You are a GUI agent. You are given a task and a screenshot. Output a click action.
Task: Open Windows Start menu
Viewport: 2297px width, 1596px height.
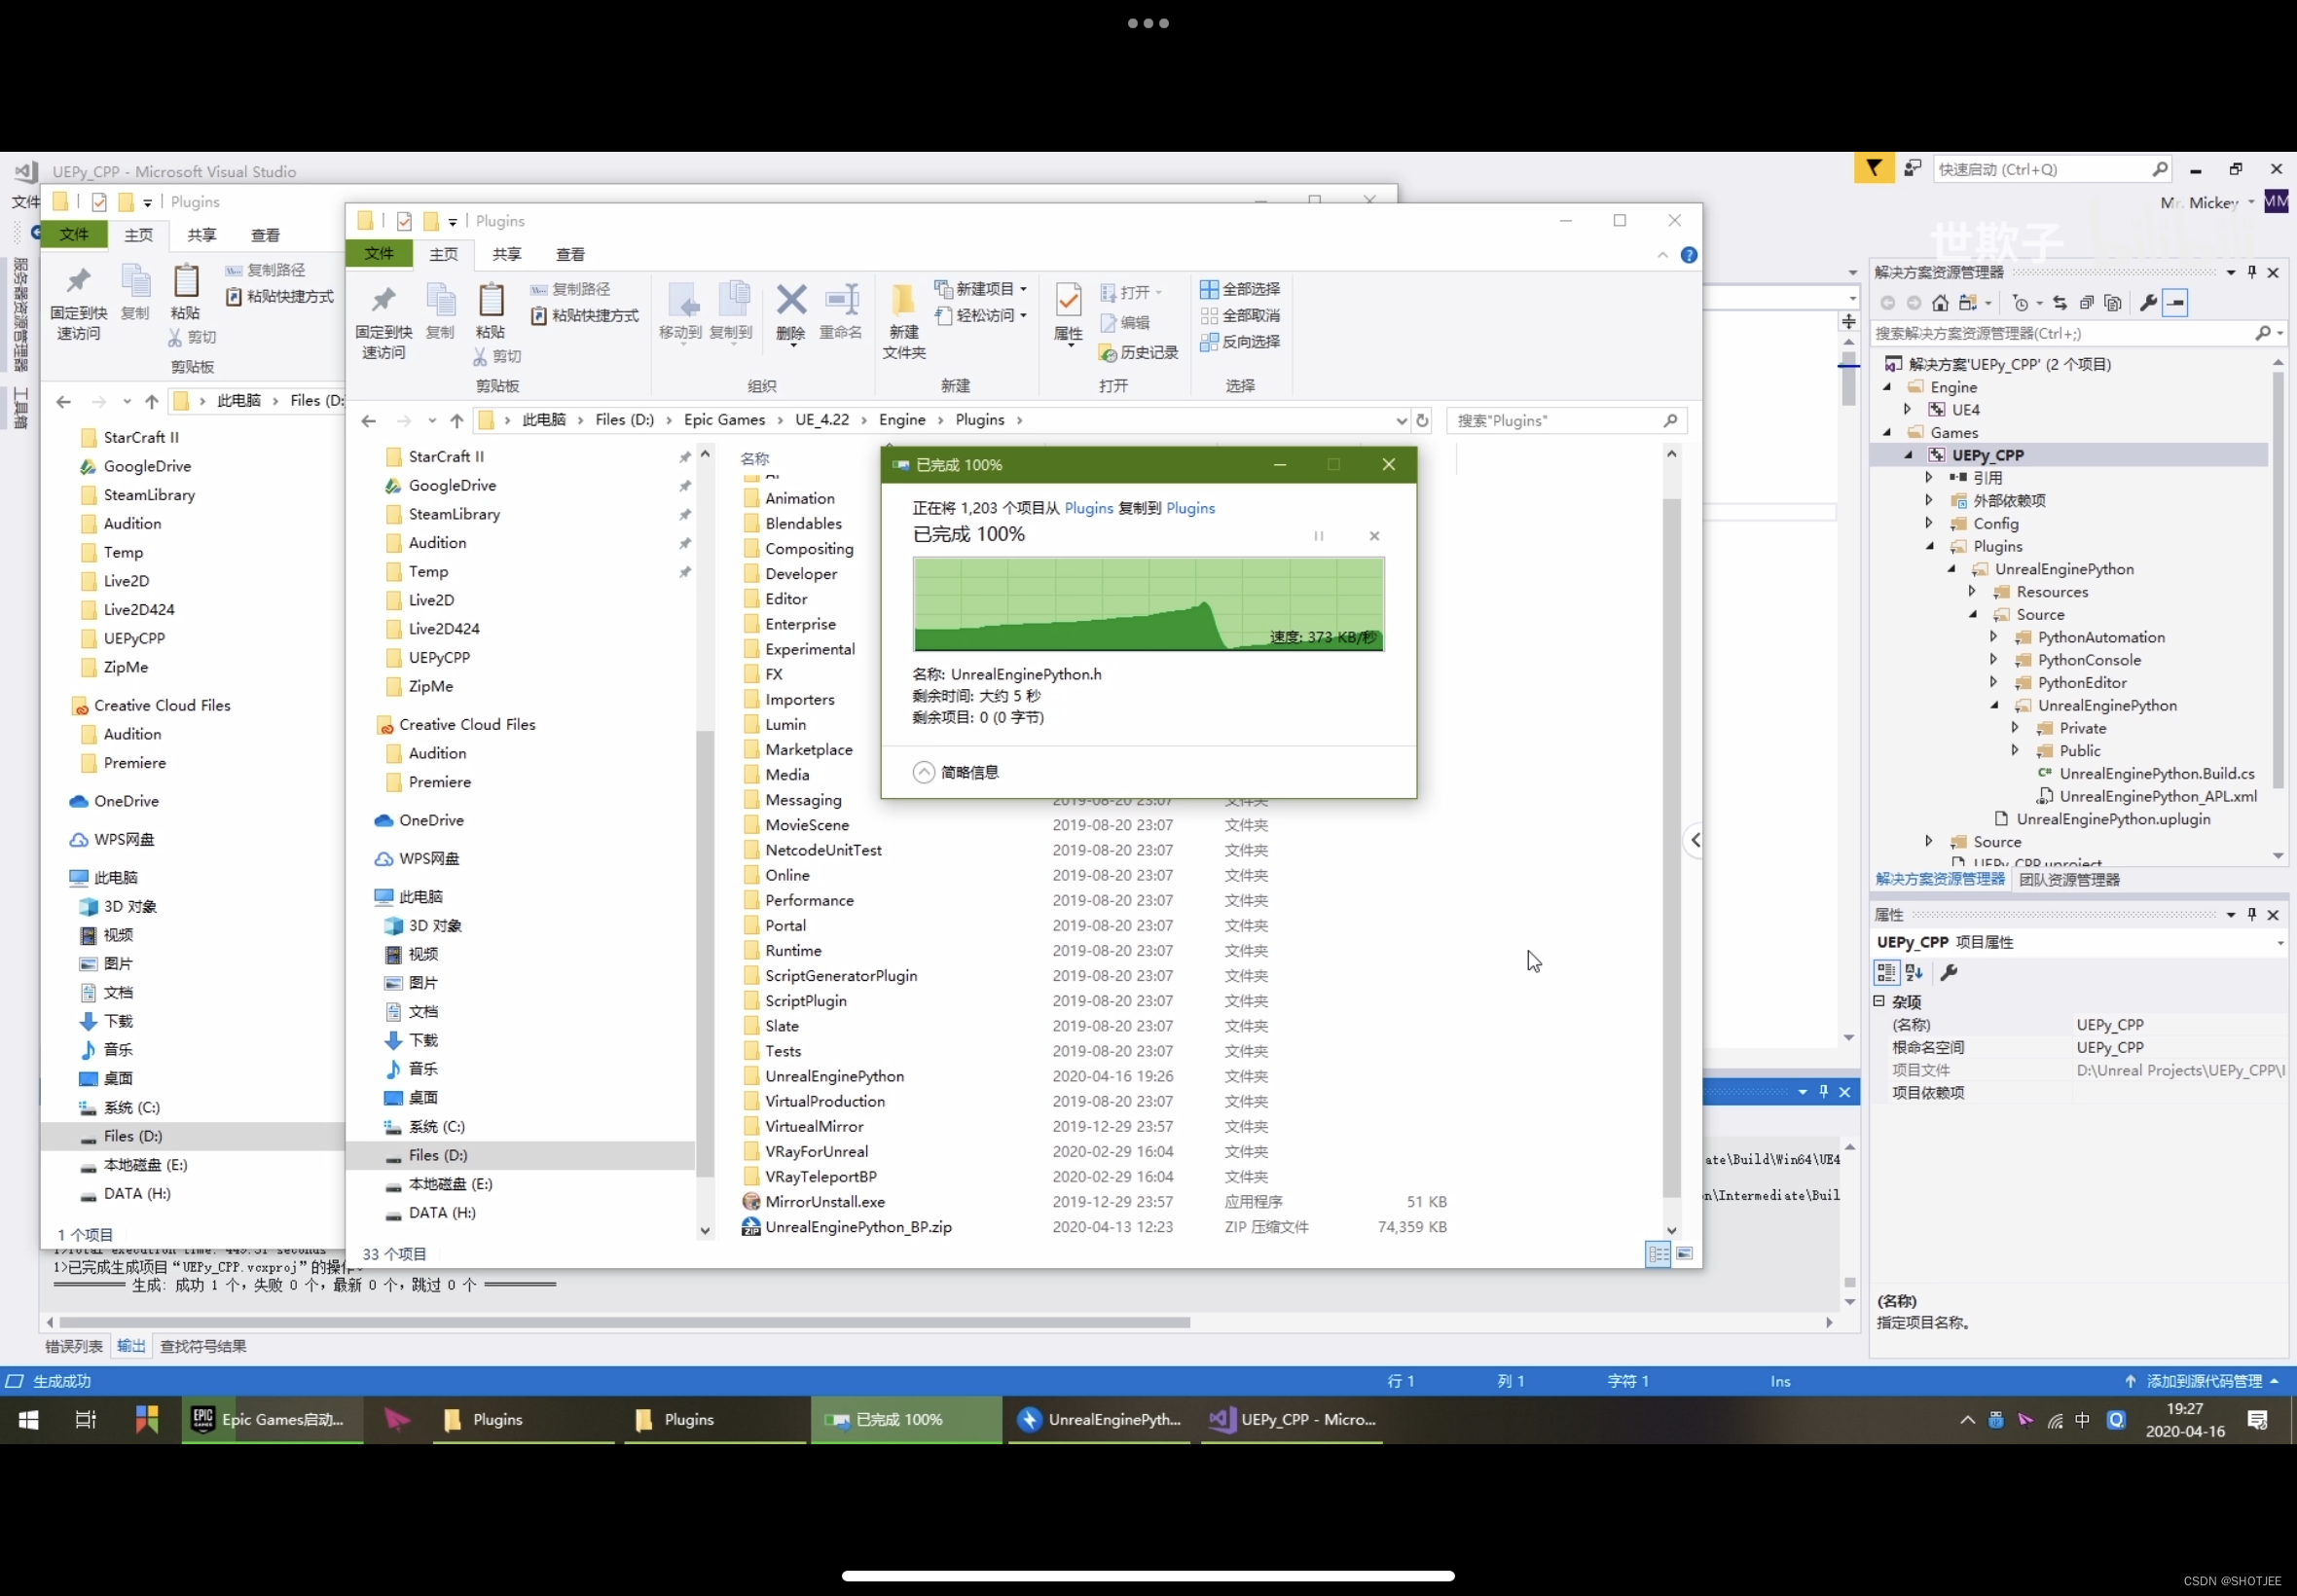(28, 1420)
